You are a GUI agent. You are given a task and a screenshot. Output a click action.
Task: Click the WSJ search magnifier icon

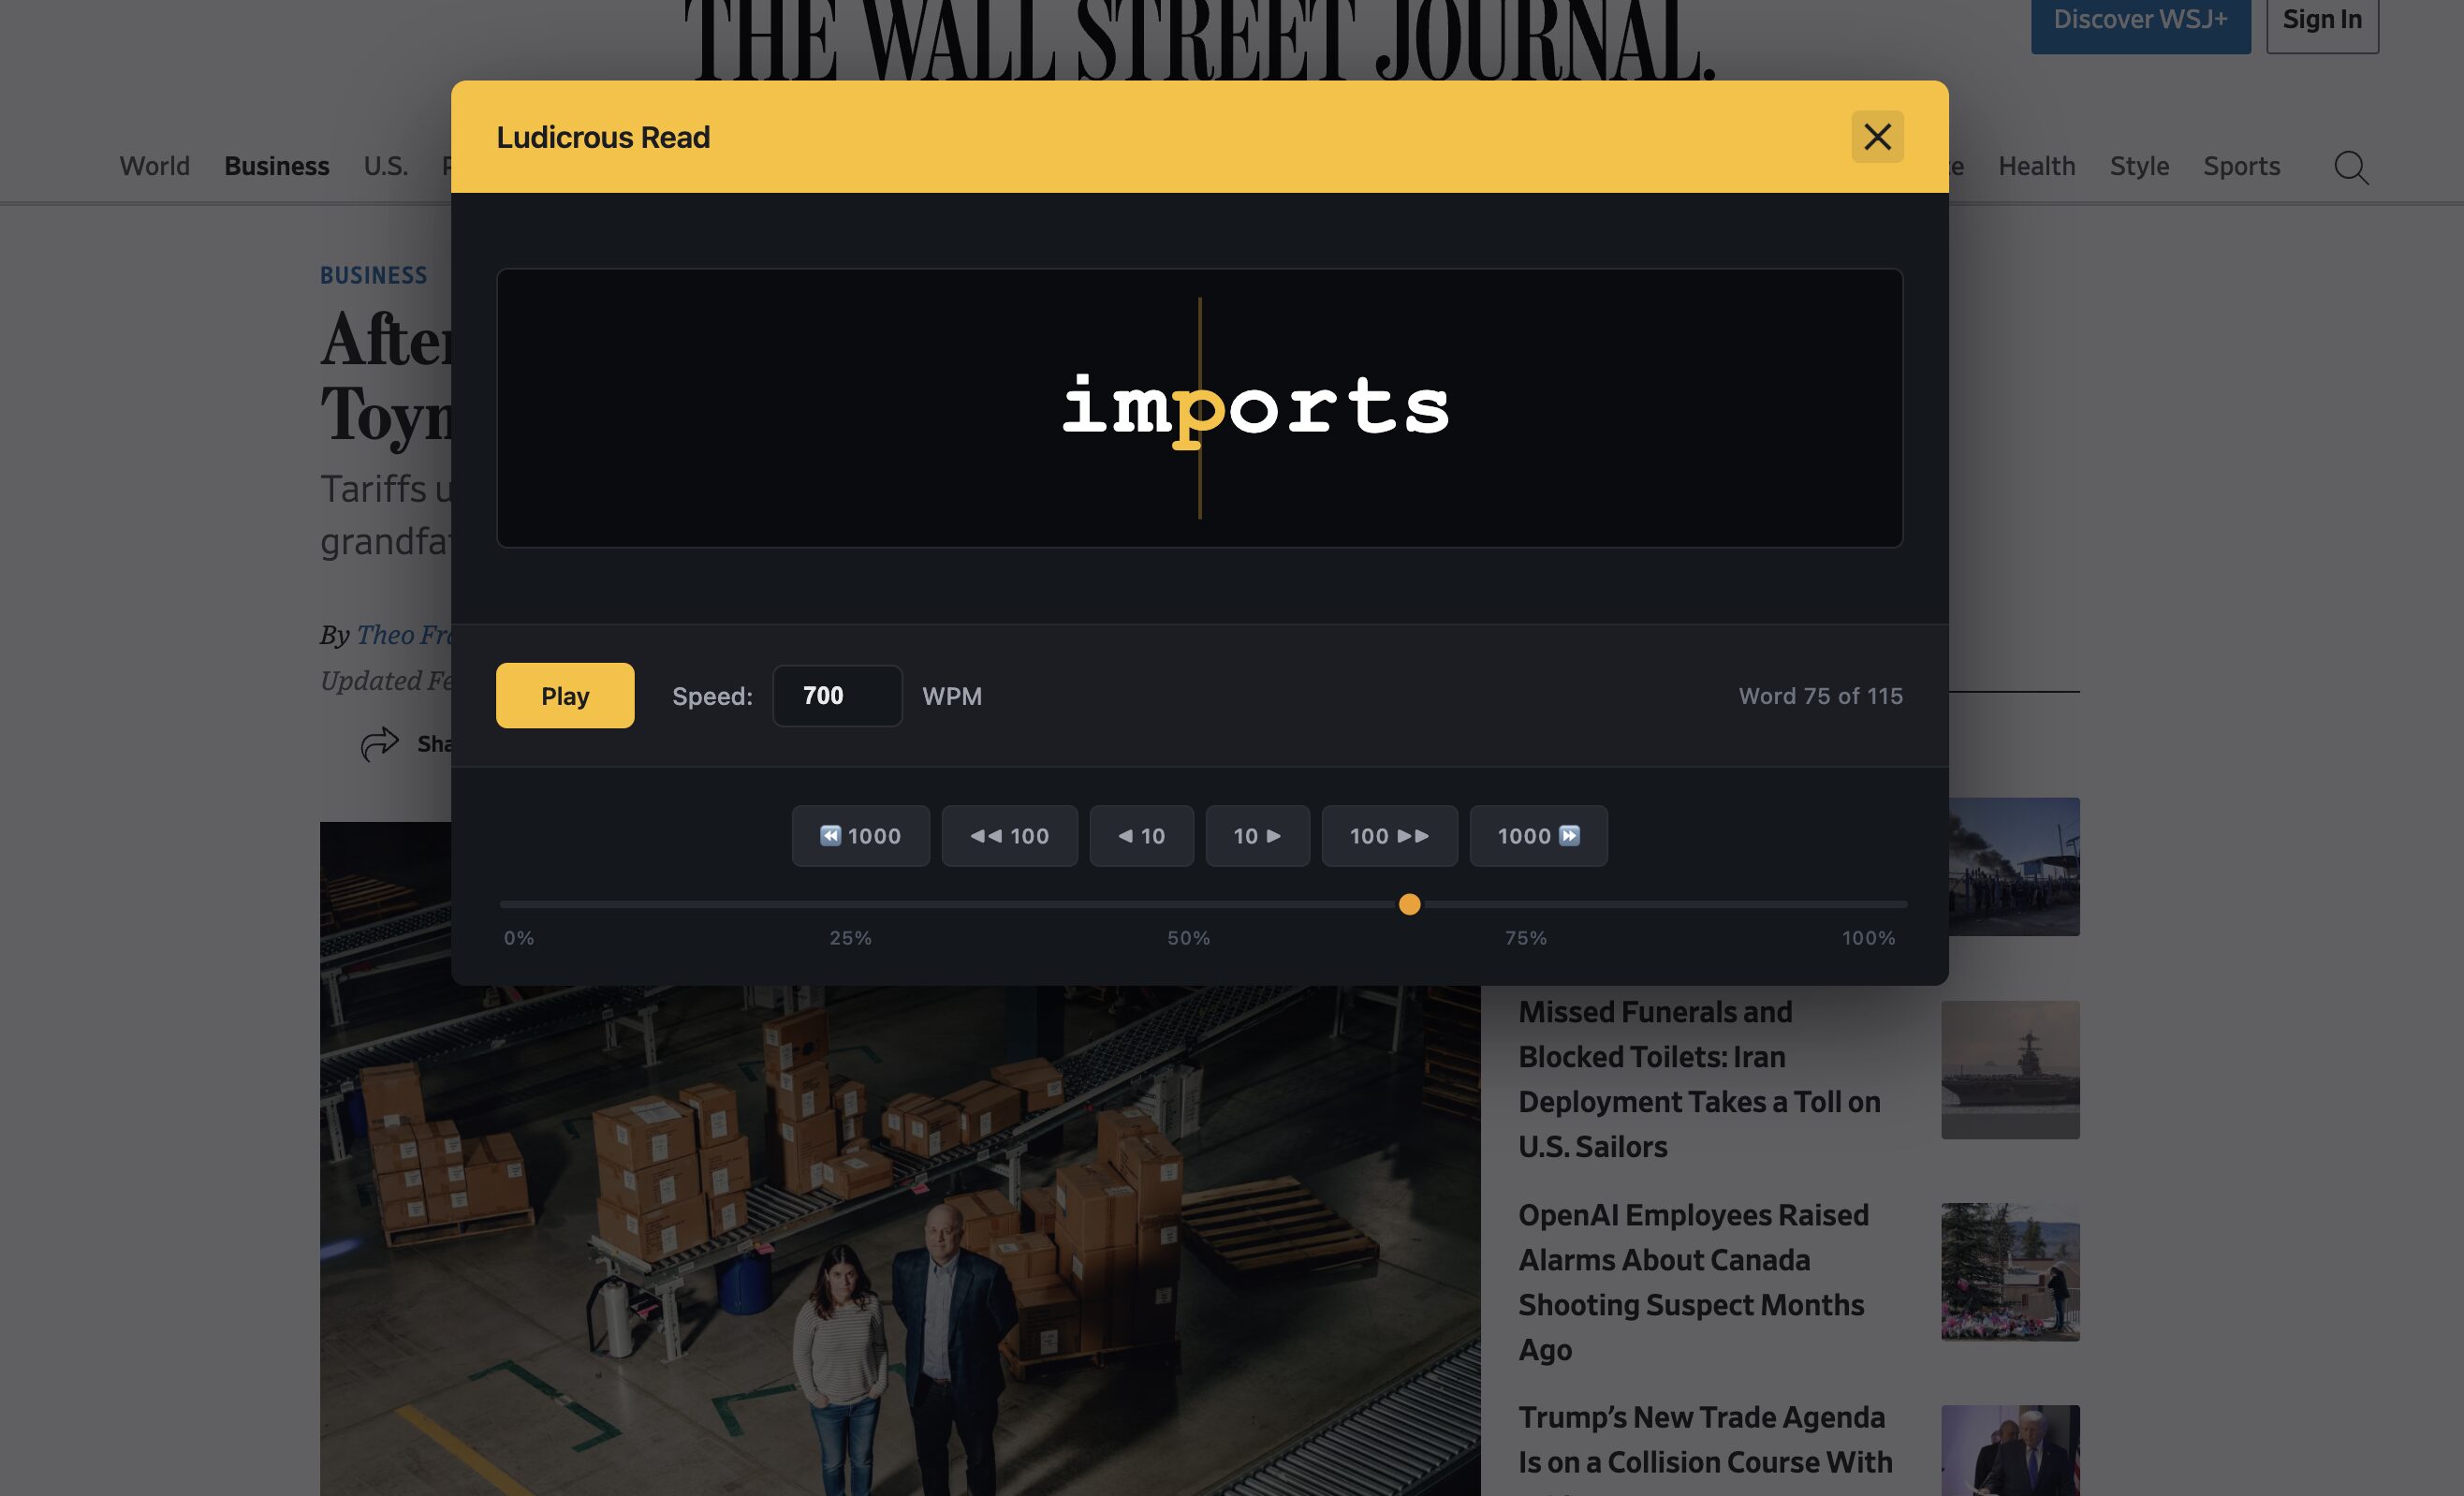coord(2350,167)
